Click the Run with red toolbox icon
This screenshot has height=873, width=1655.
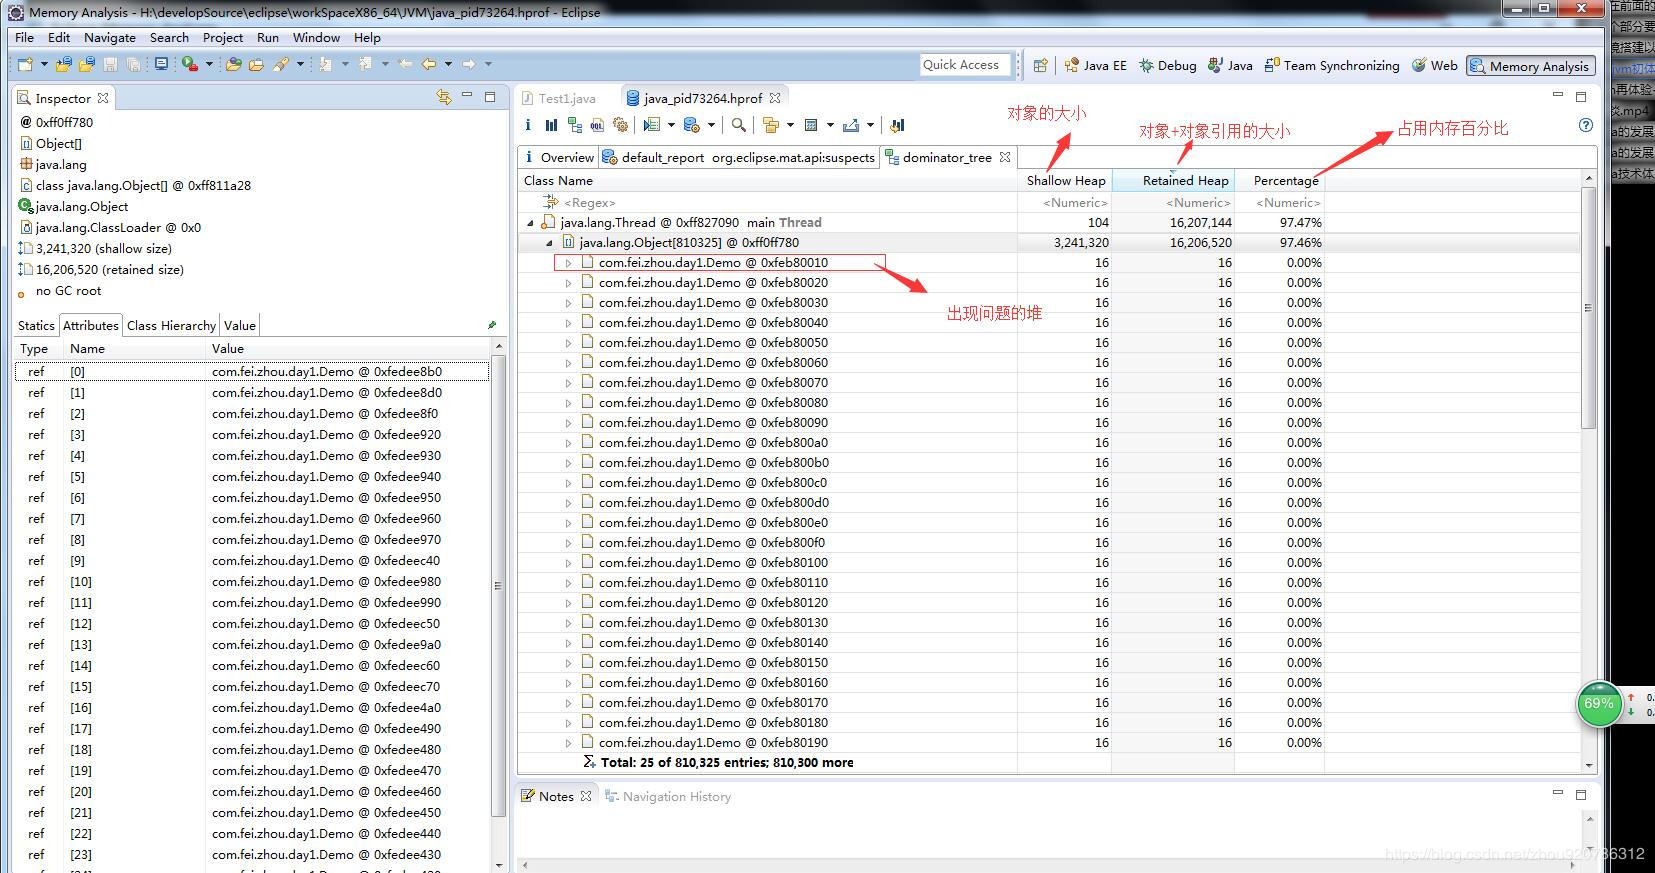click(x=190, y=64)
